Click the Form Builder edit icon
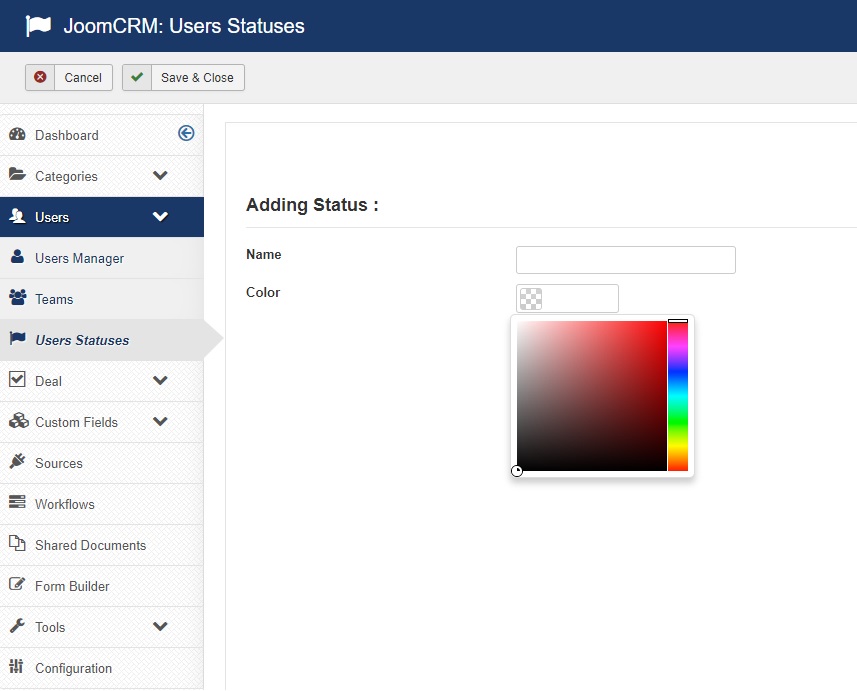 tap(17, 585)
